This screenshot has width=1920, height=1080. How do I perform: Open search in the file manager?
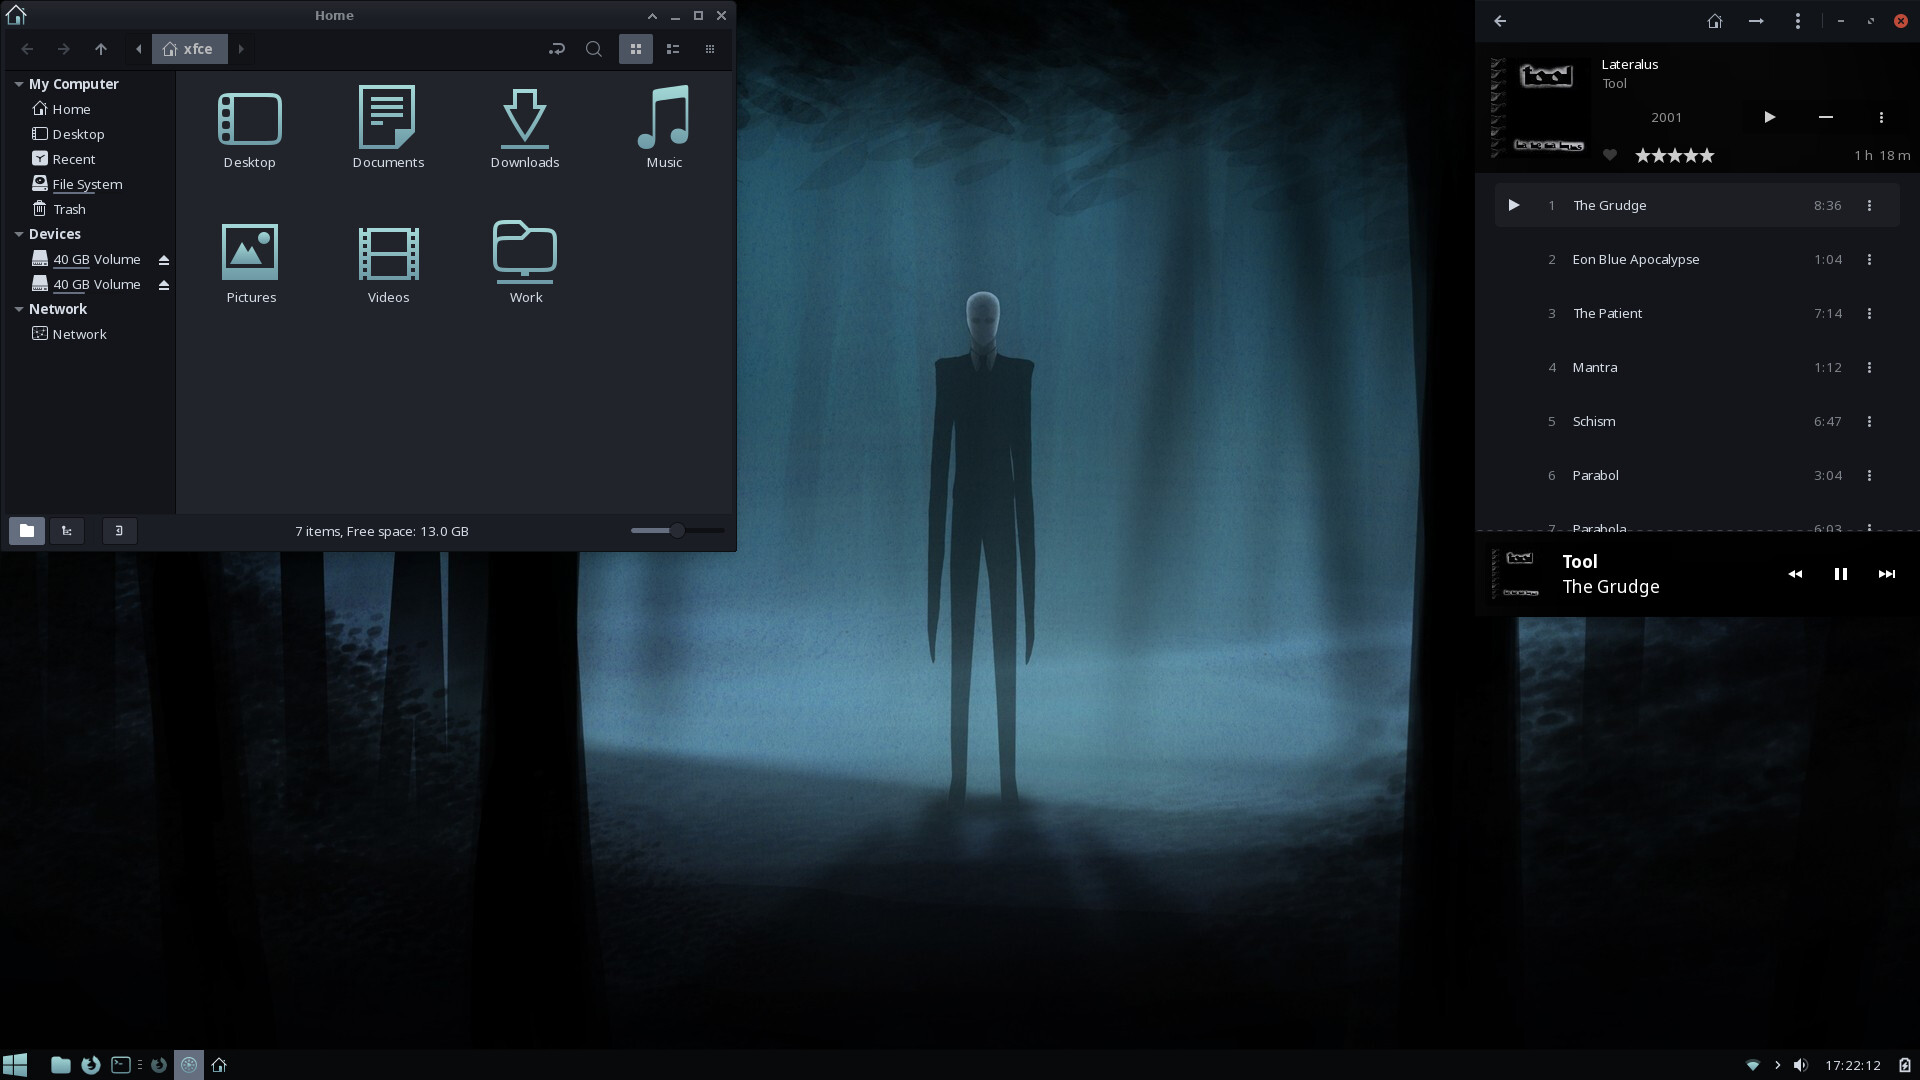(x=594, y=49)
